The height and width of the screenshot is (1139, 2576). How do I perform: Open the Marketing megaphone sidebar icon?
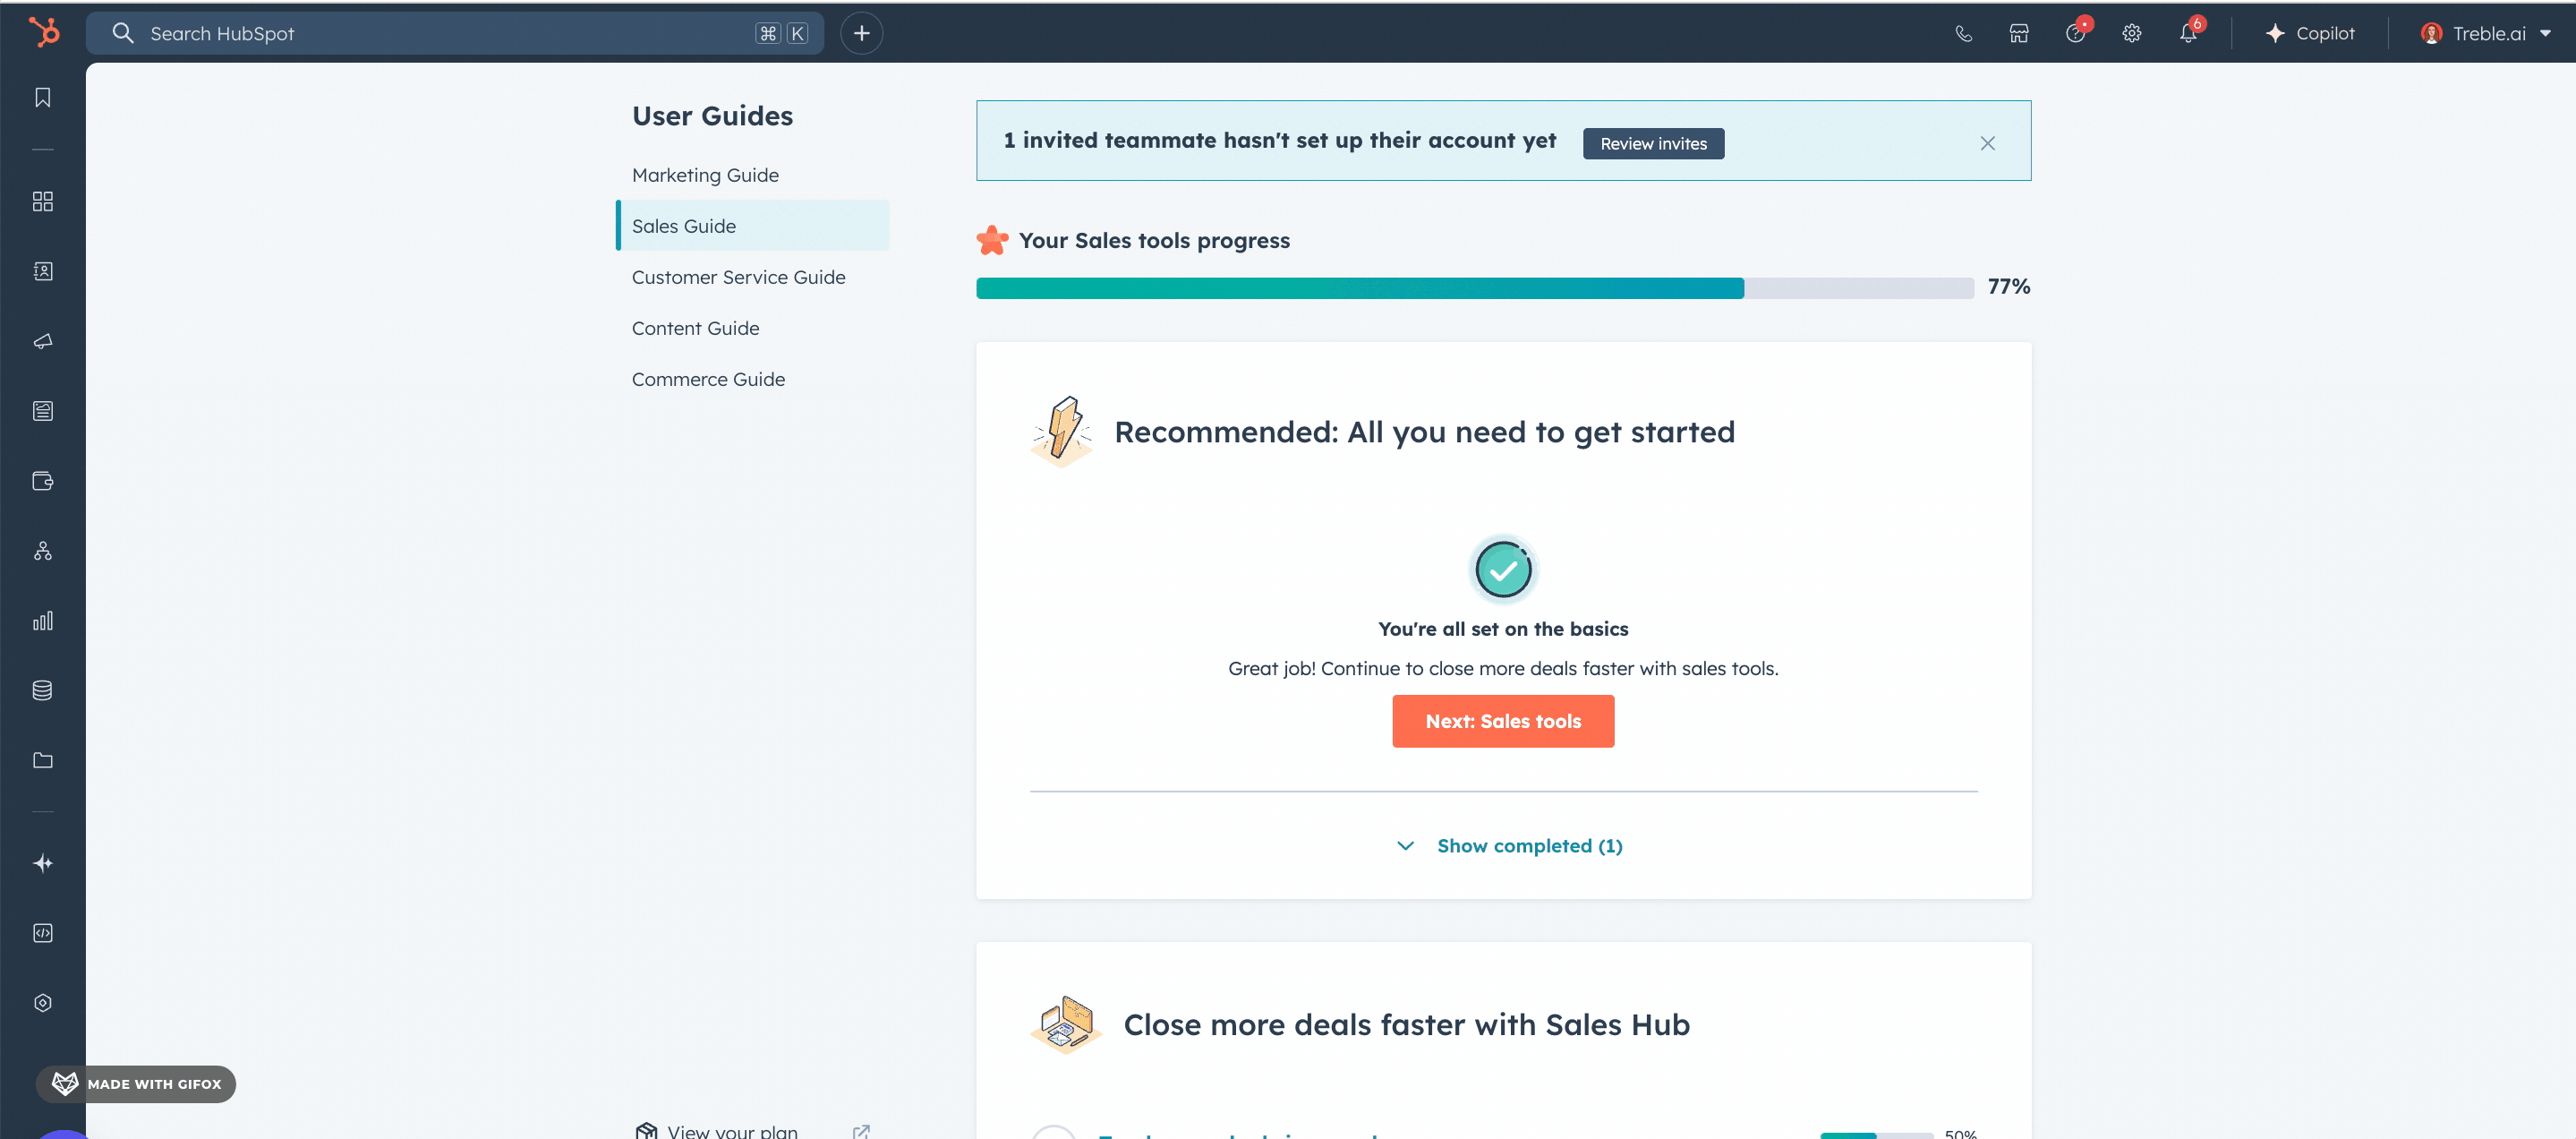pos(42,341)
